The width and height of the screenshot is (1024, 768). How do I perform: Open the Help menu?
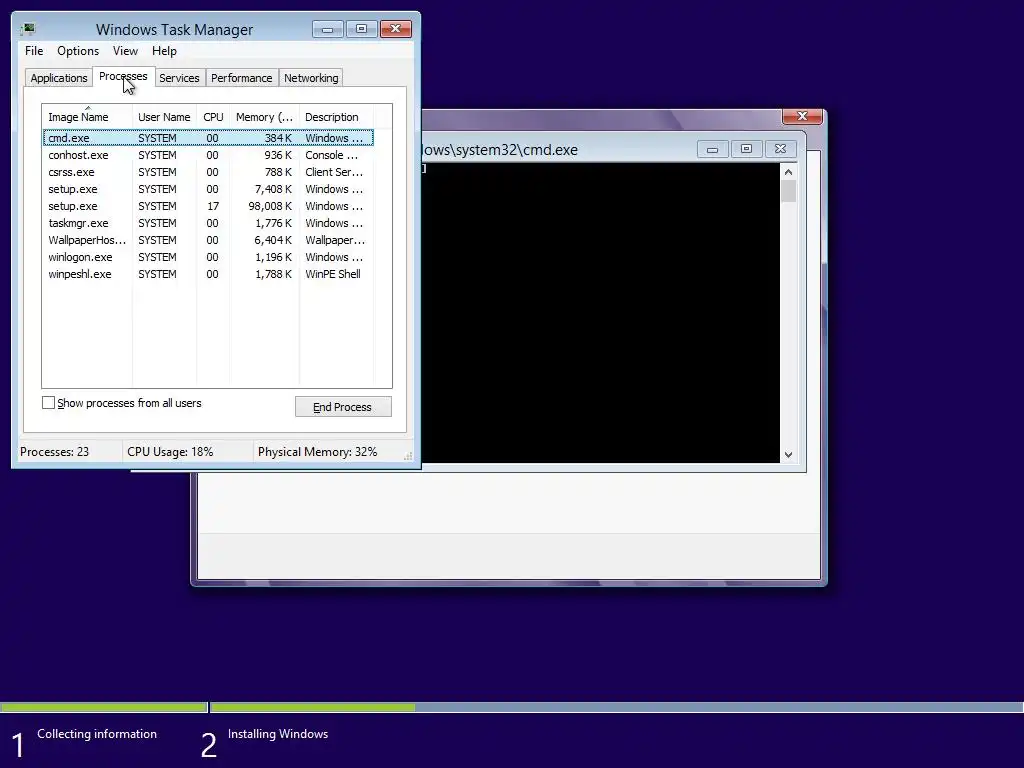pos(164,51)
